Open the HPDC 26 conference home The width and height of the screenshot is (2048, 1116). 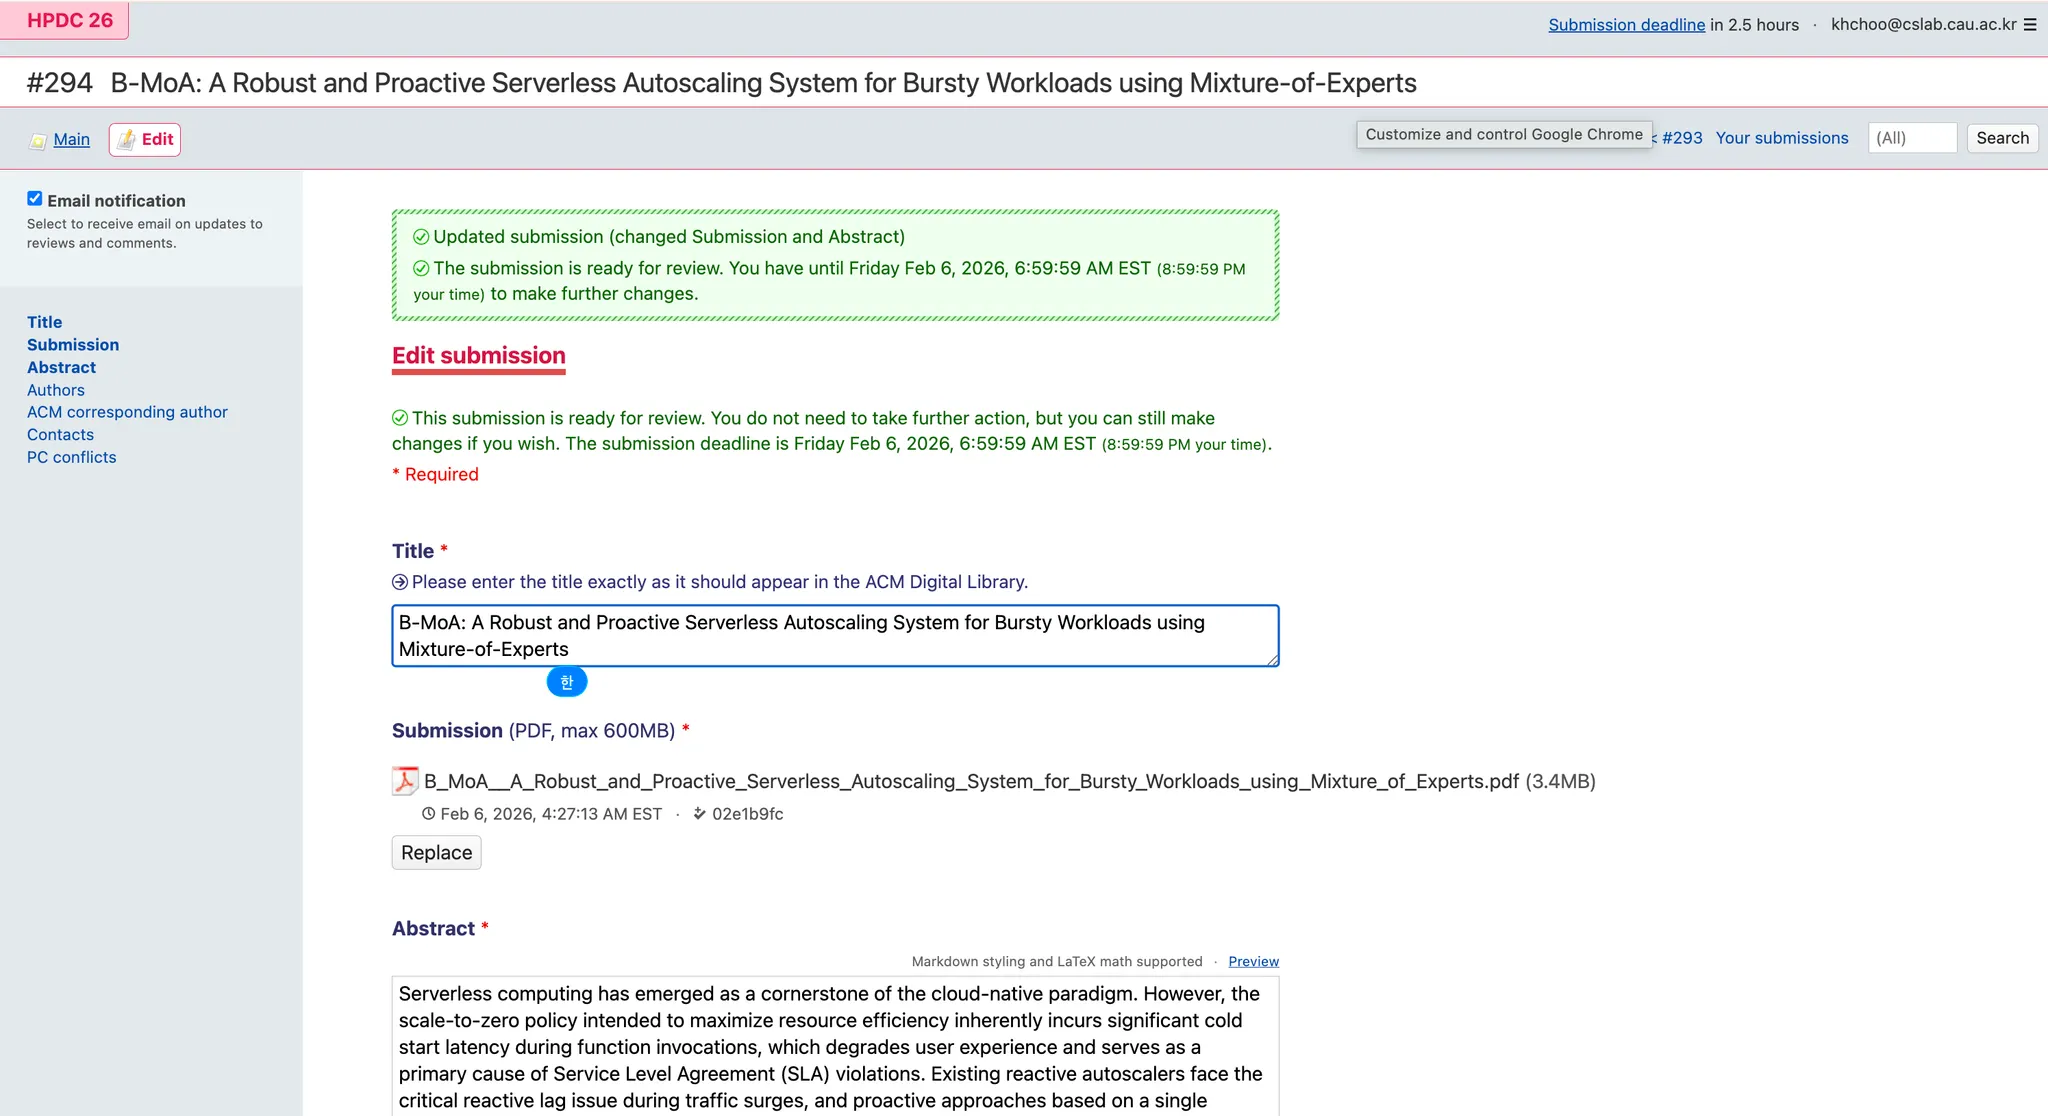[68, 21]
